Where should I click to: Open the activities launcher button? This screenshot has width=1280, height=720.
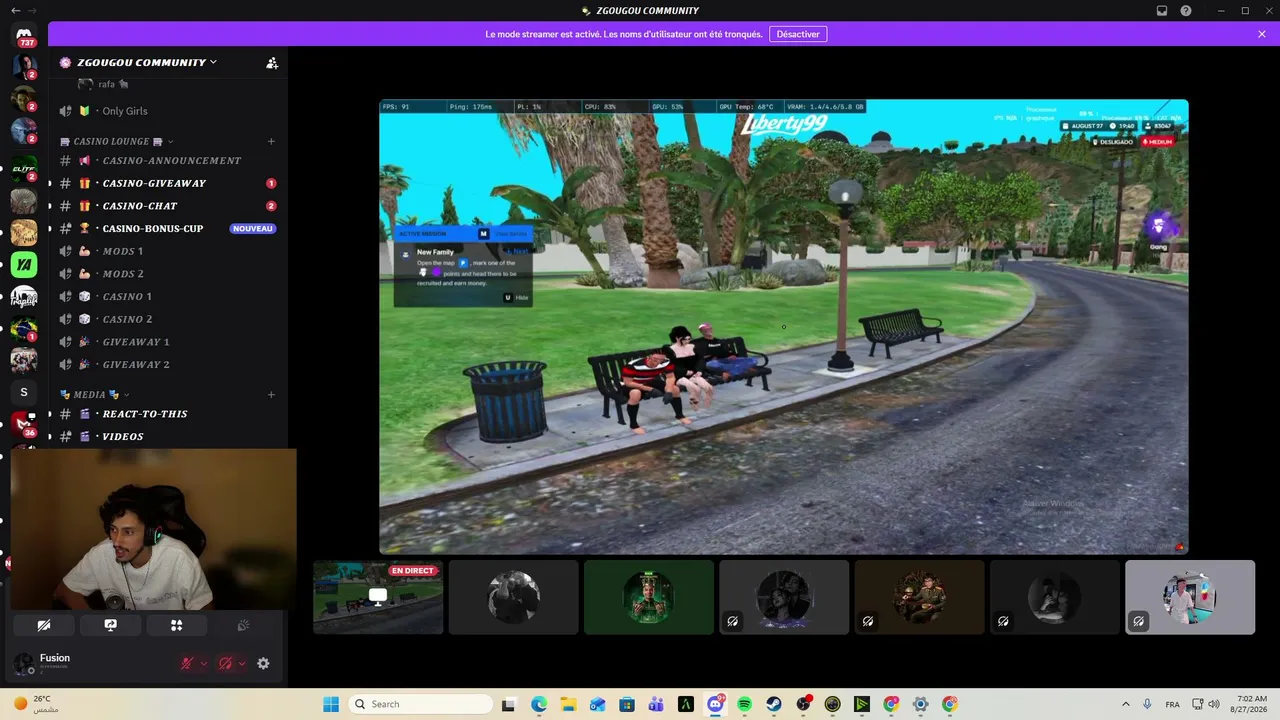pyautogui.click(x=176, y=625)
